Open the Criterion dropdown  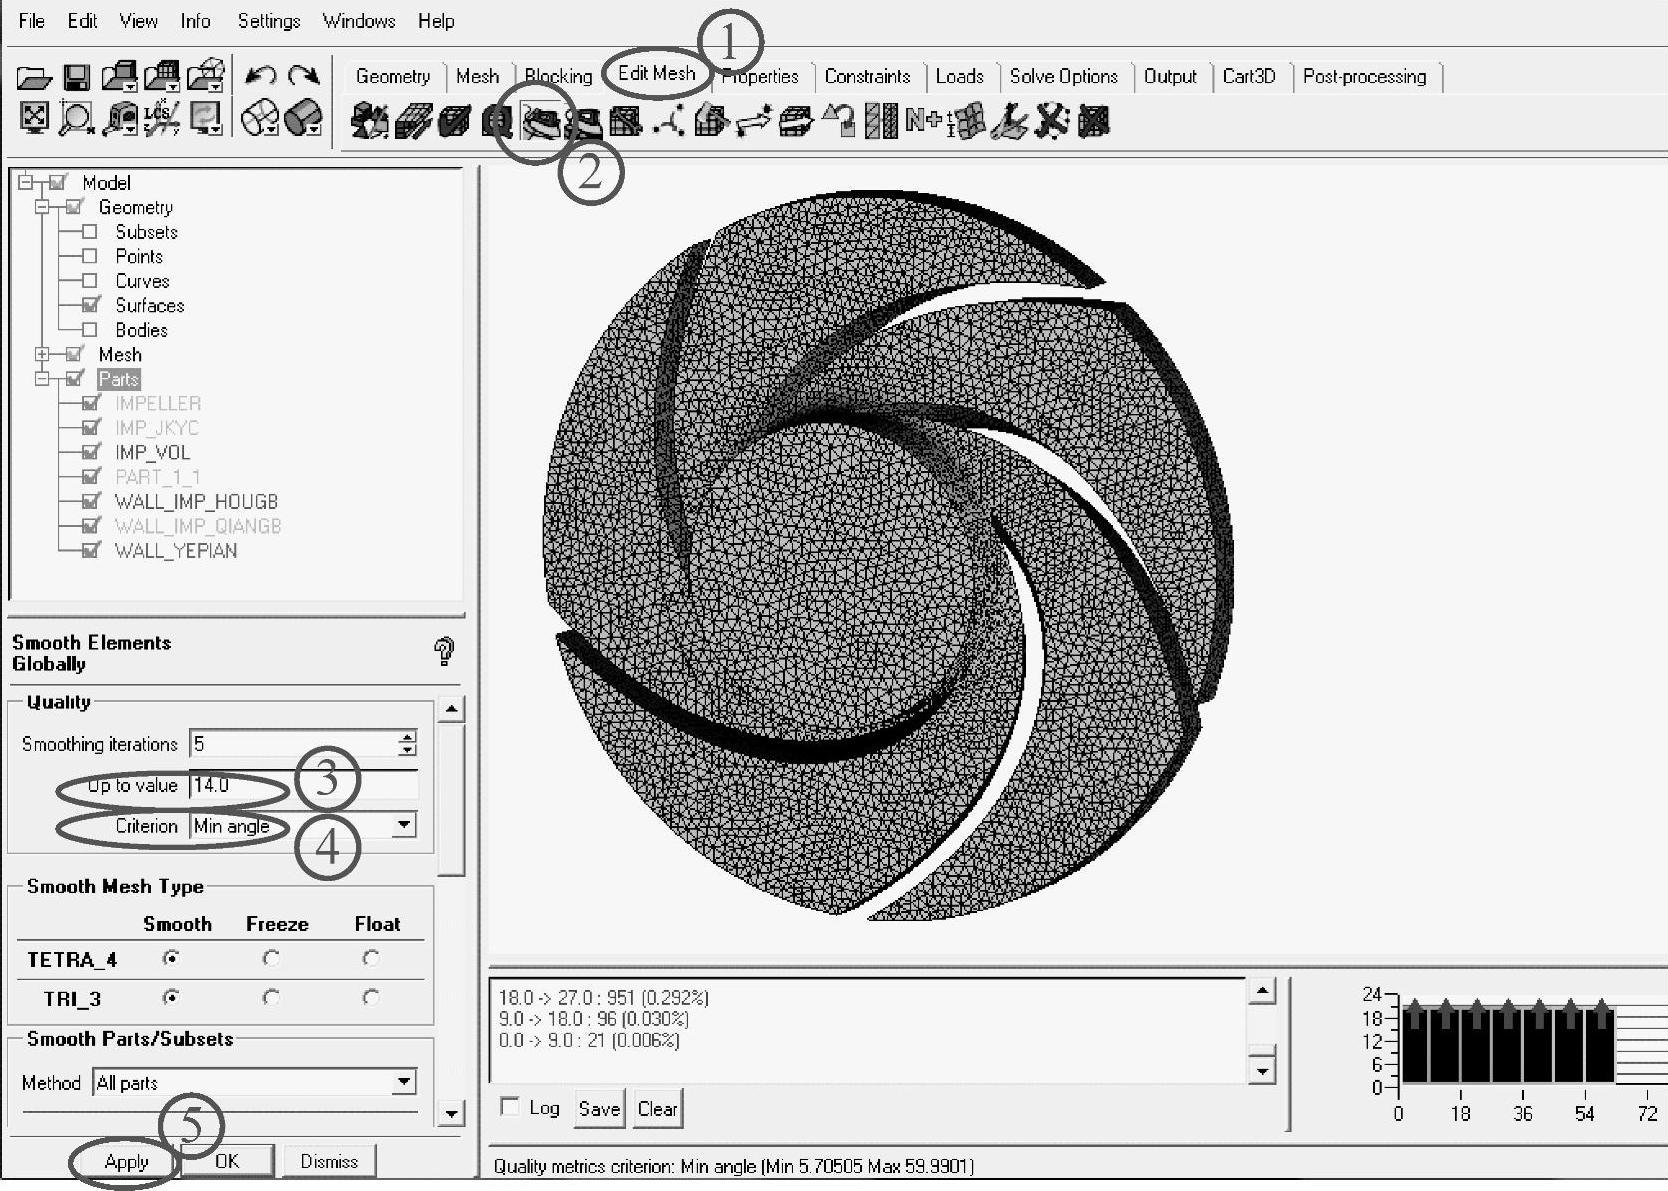[403, 825]
